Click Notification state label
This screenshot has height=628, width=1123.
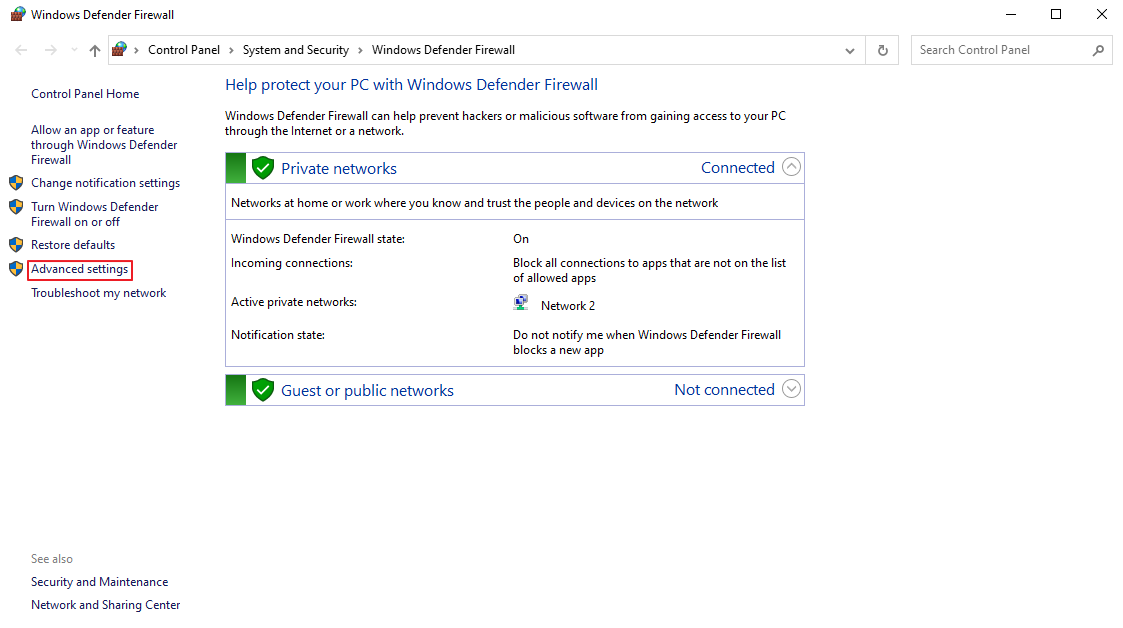point(278,335)
